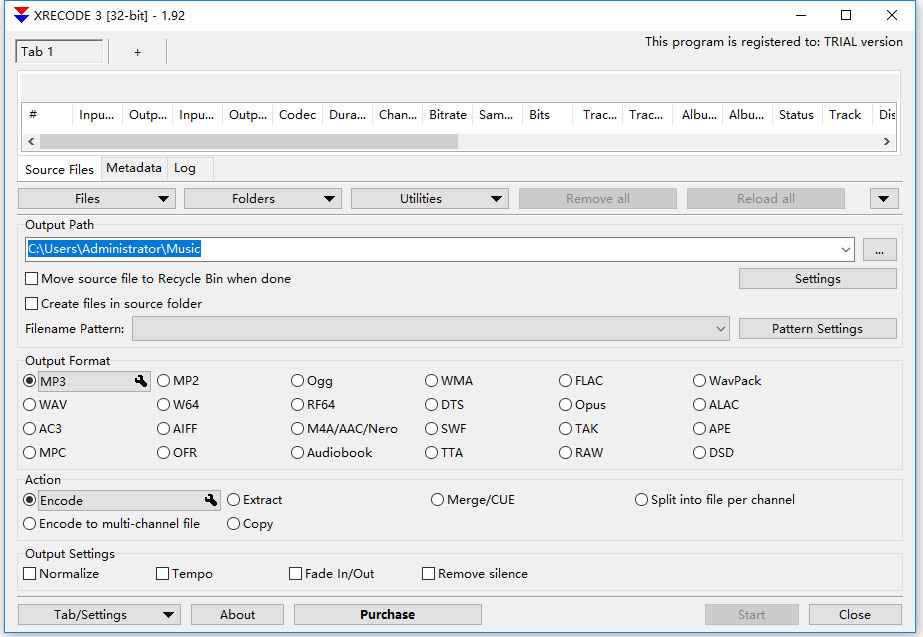This screenshot has width=923, height=637.
Task: Expand the Output Path history dropdown
Action: [846, 250]
